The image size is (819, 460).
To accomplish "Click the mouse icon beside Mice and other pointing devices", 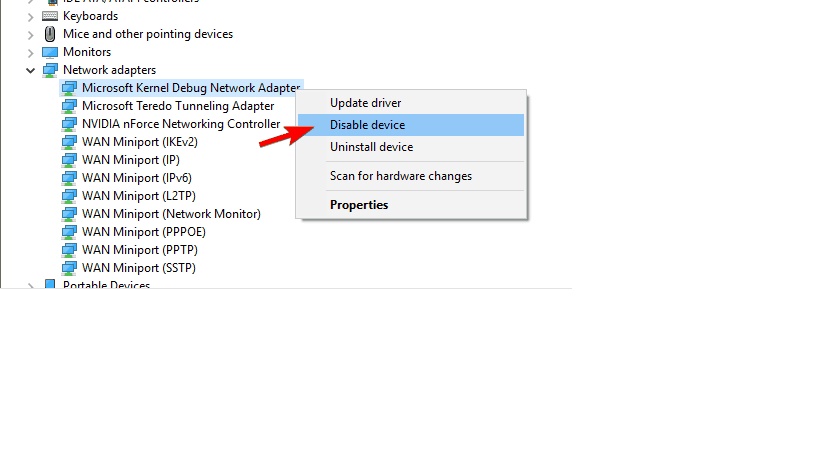I will tap(50, 34).
